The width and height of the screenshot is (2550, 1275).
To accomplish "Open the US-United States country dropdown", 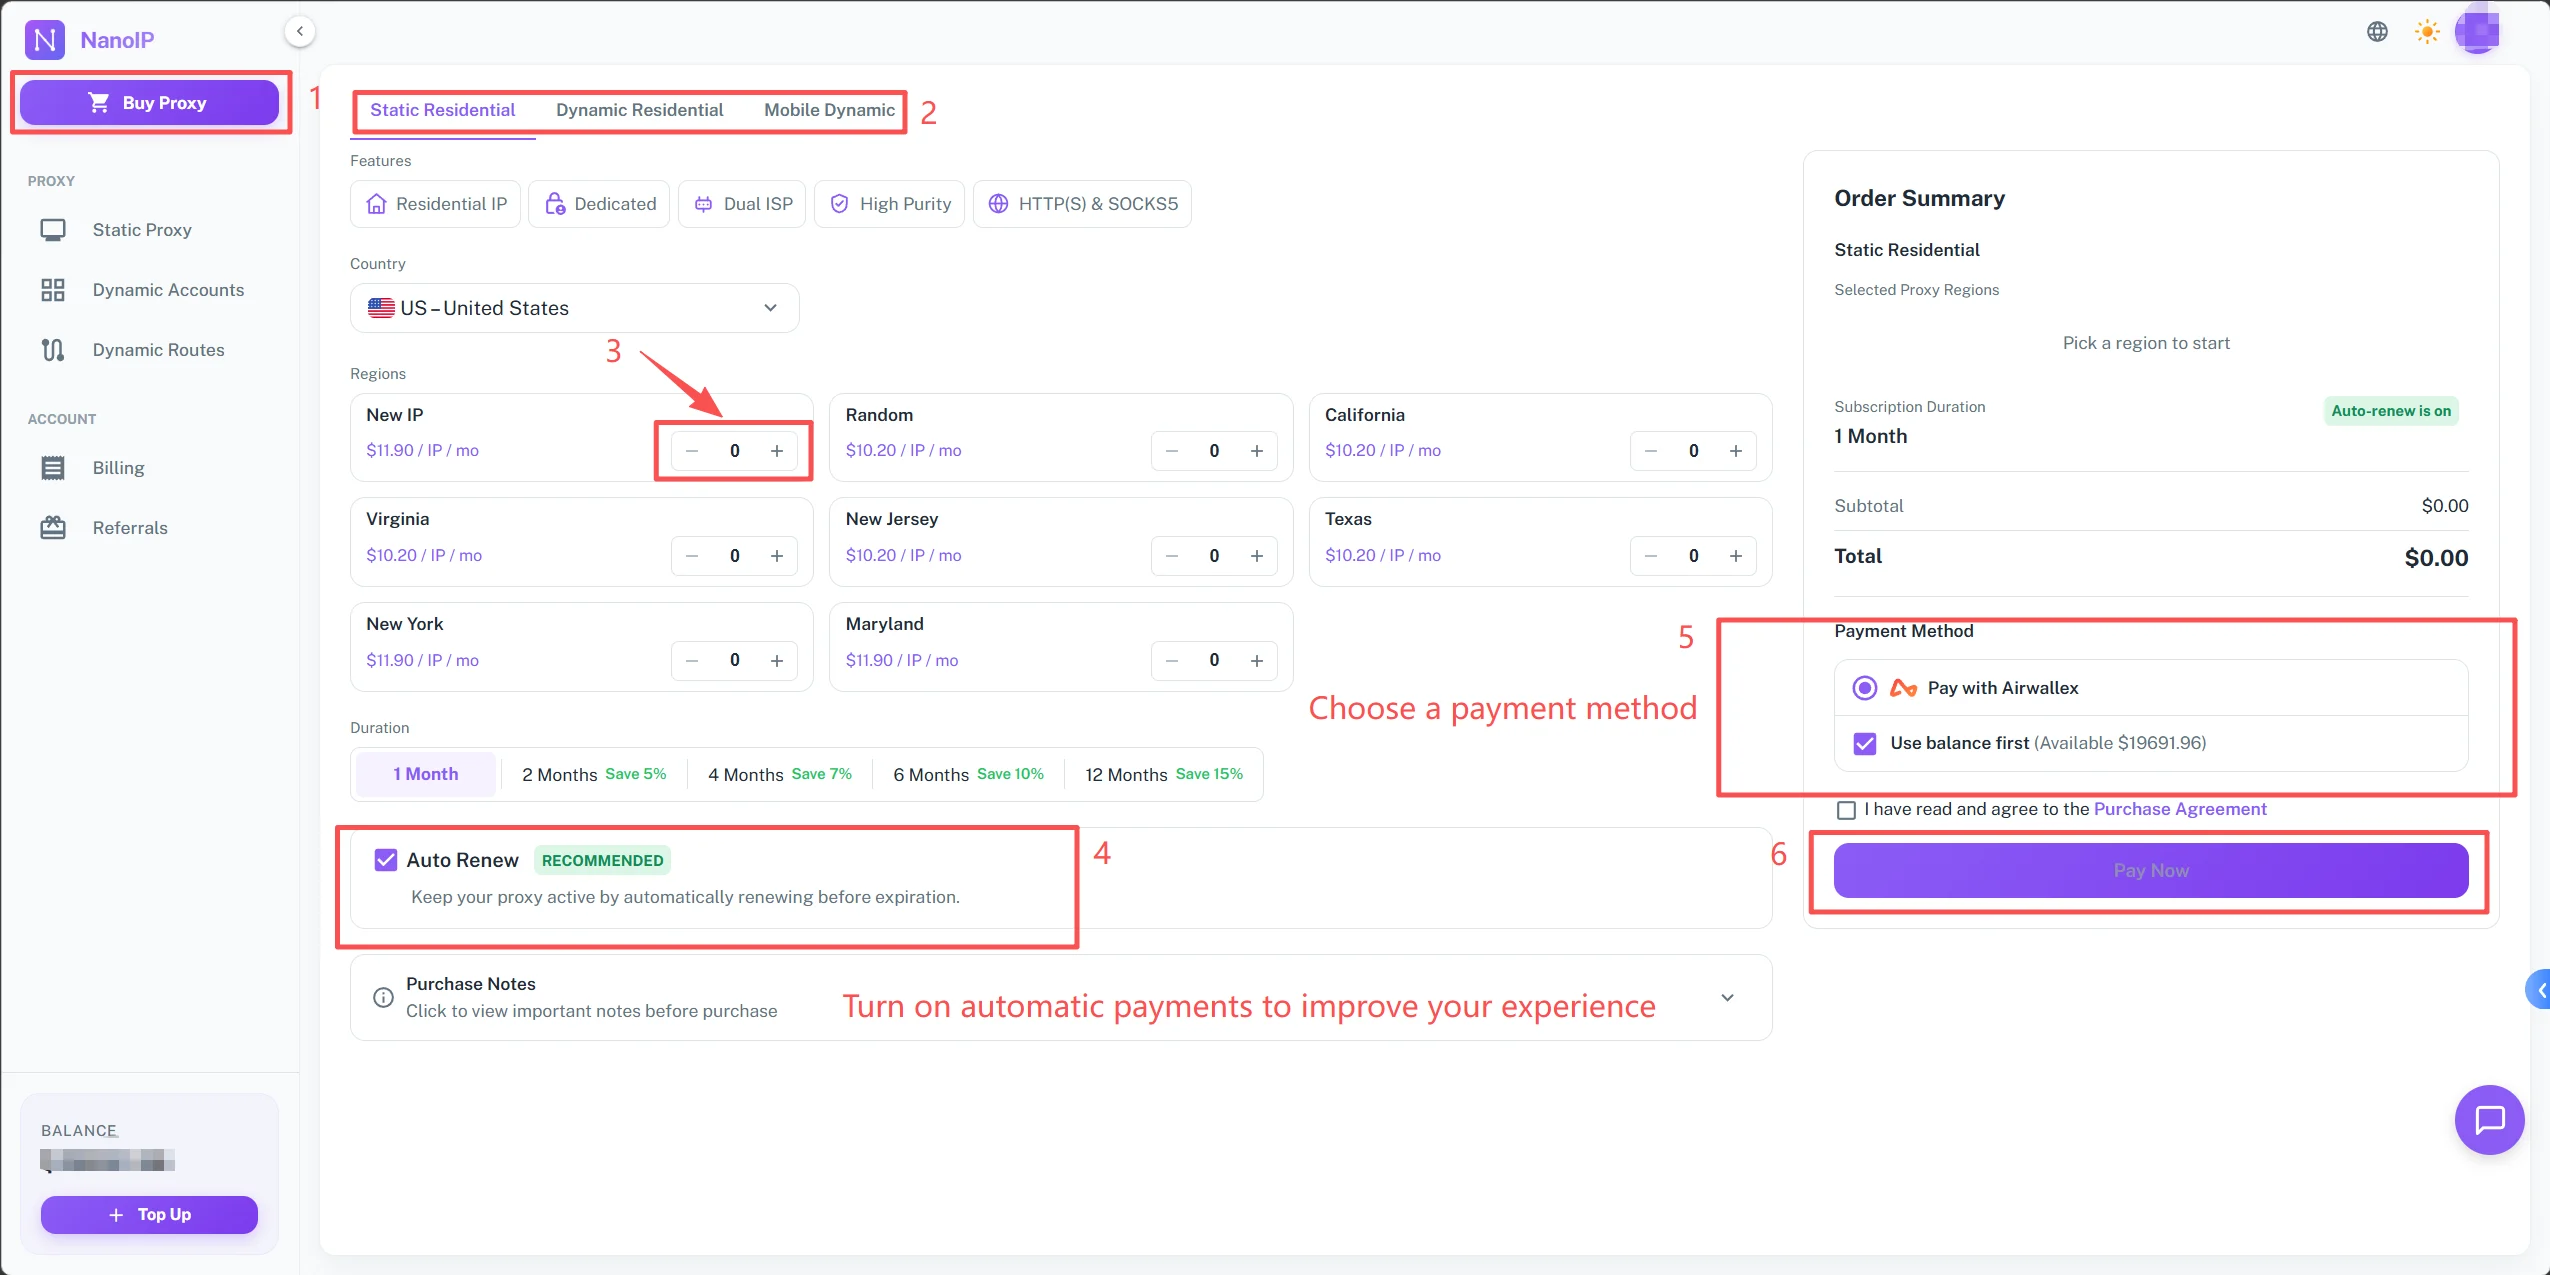I will coord(574,308).
